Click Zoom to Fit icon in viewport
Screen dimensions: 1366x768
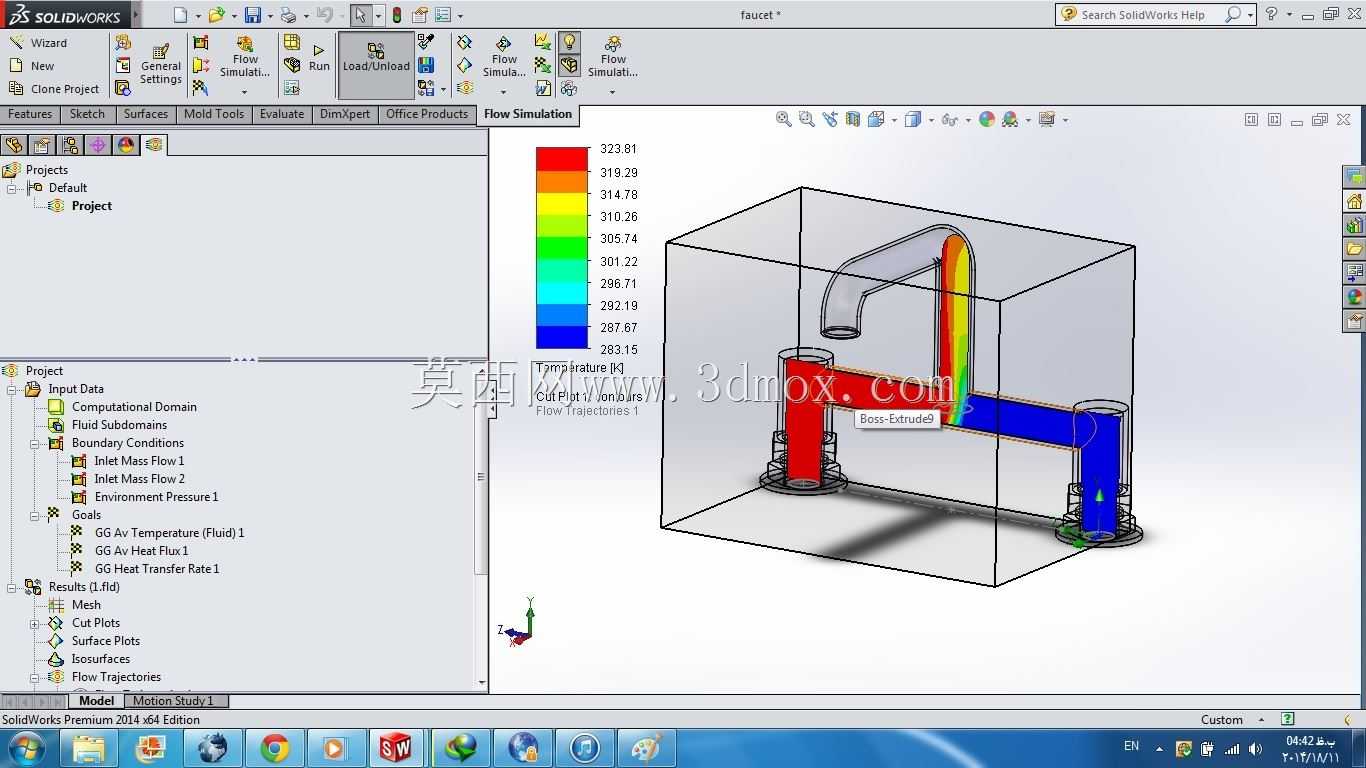[x=784, y=119]
